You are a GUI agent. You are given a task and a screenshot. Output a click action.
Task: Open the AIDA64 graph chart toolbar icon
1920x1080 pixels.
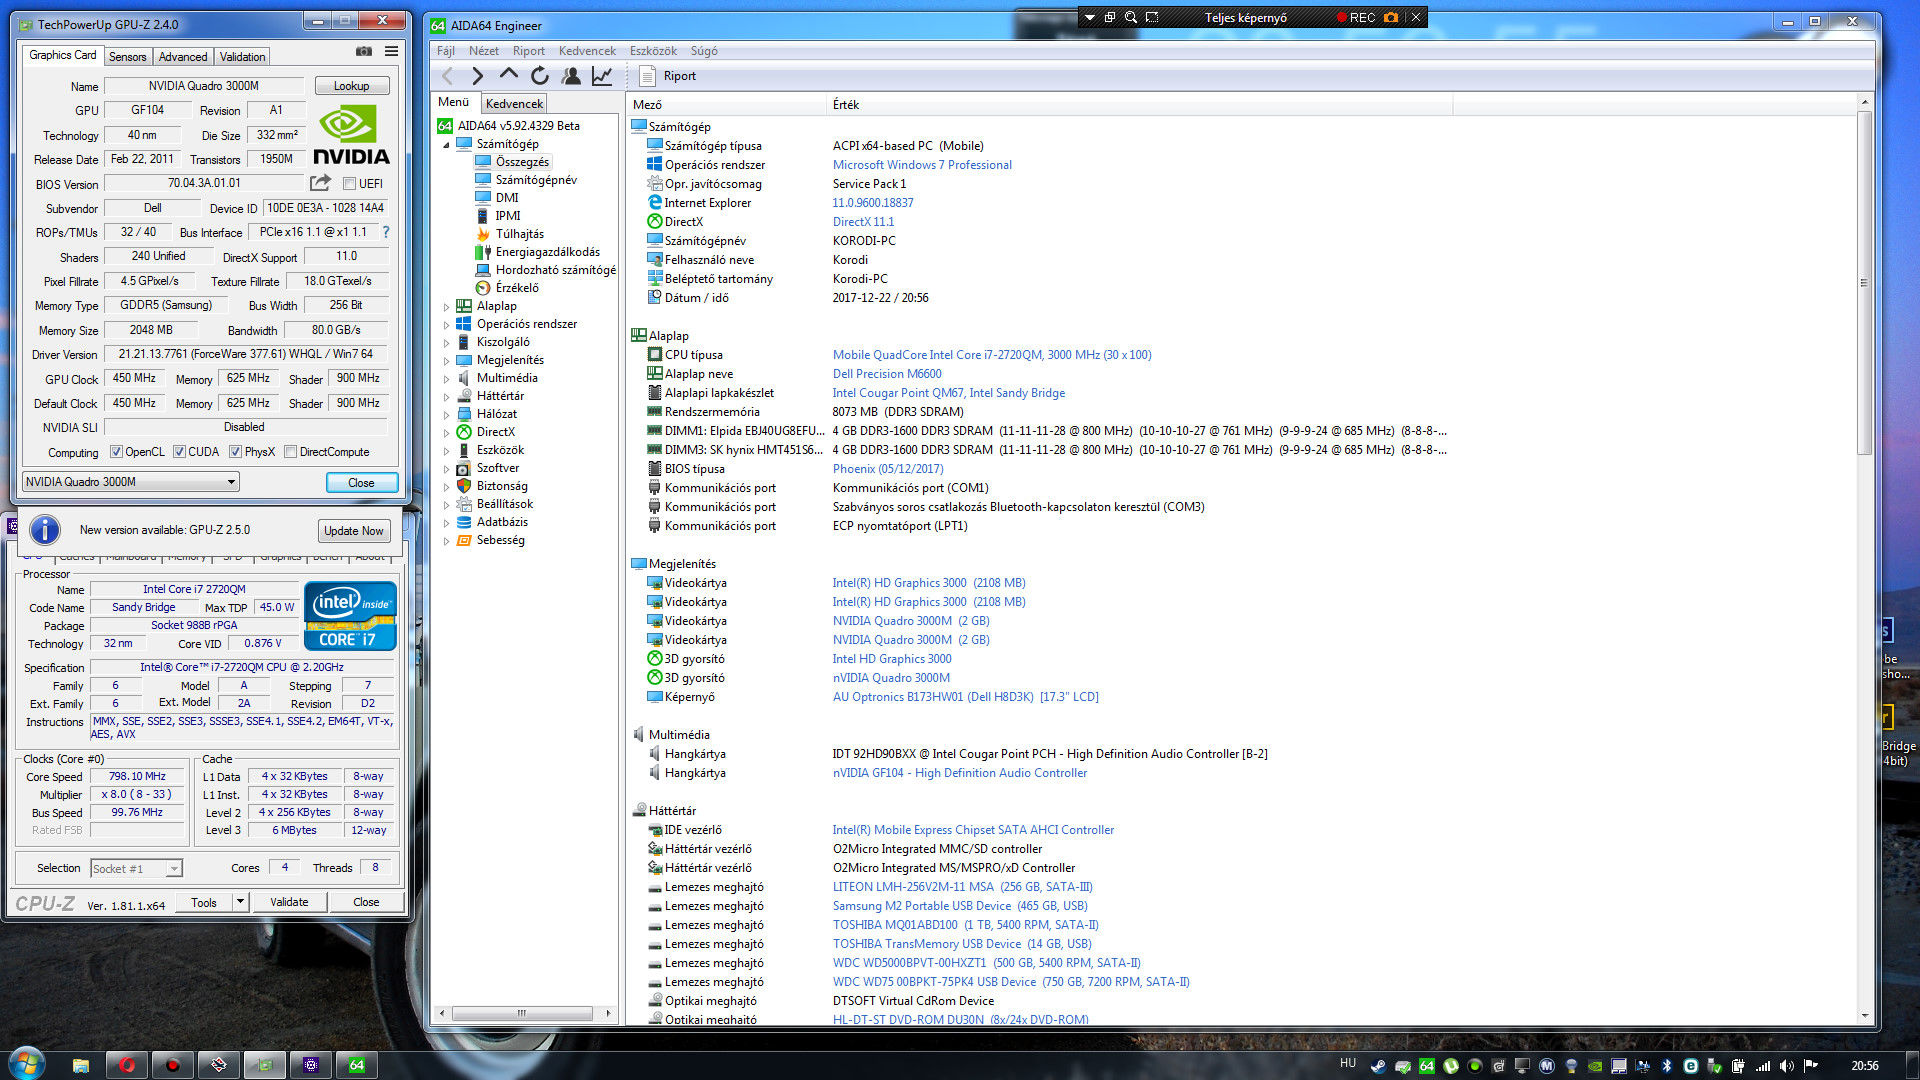[602, 76]
